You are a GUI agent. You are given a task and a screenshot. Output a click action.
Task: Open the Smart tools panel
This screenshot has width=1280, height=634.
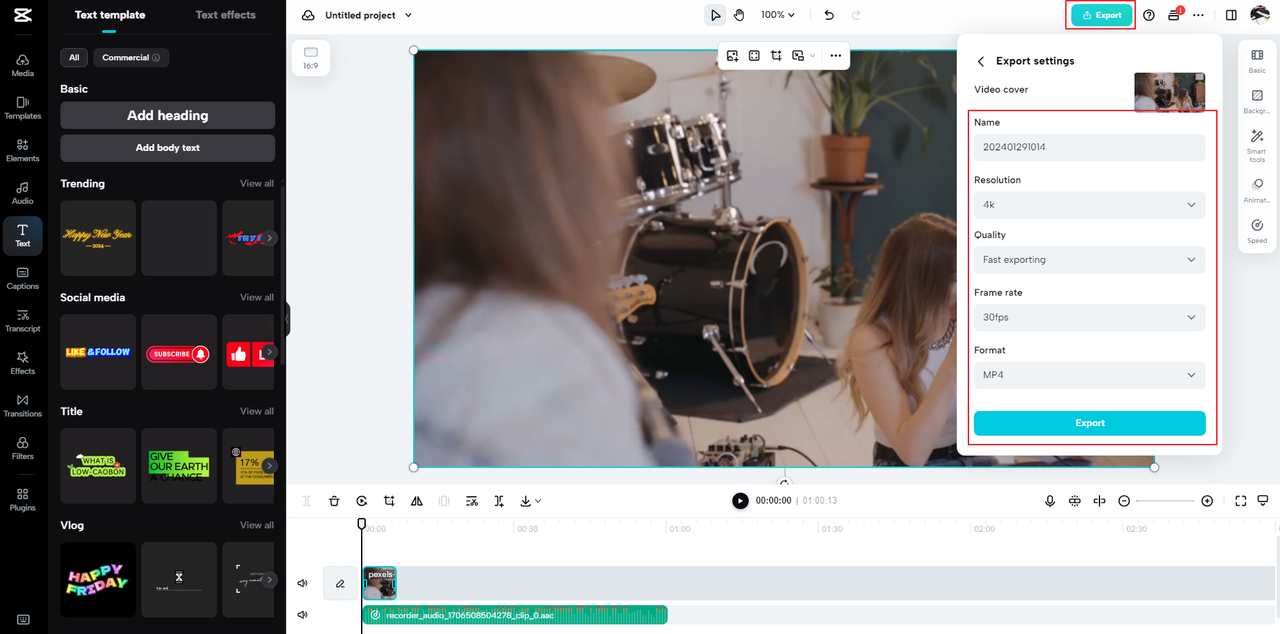[x=1257, y=147]
